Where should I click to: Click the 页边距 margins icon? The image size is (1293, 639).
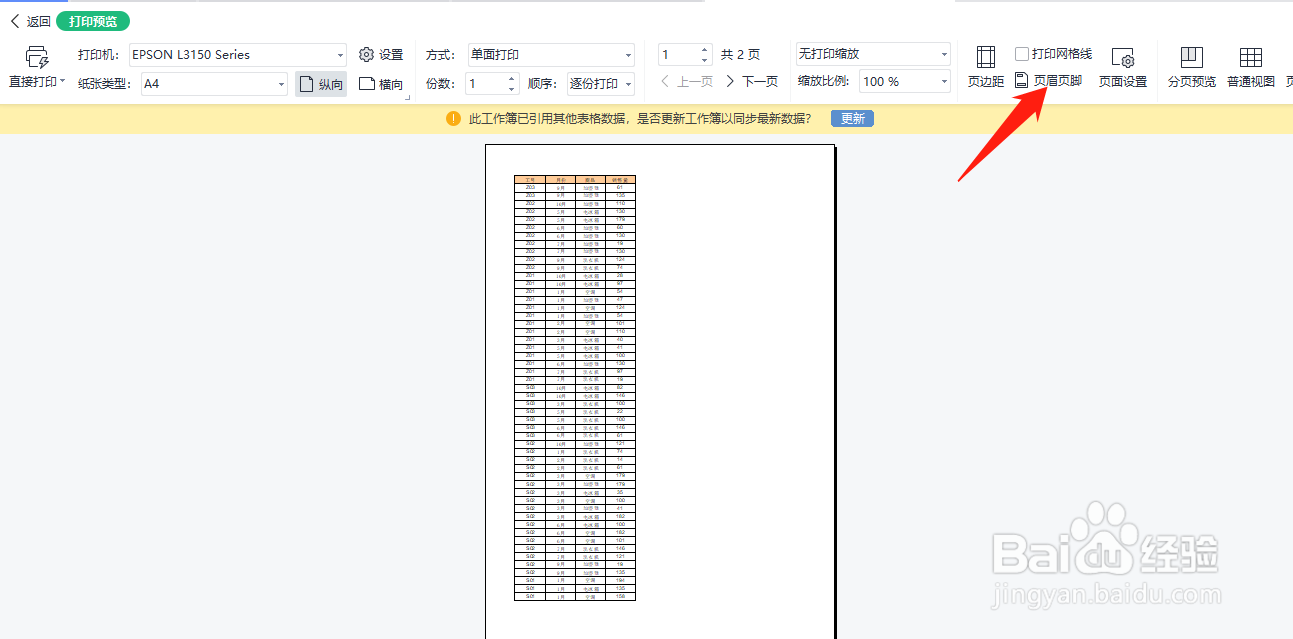pyautogui.click(x=985, y=67)
